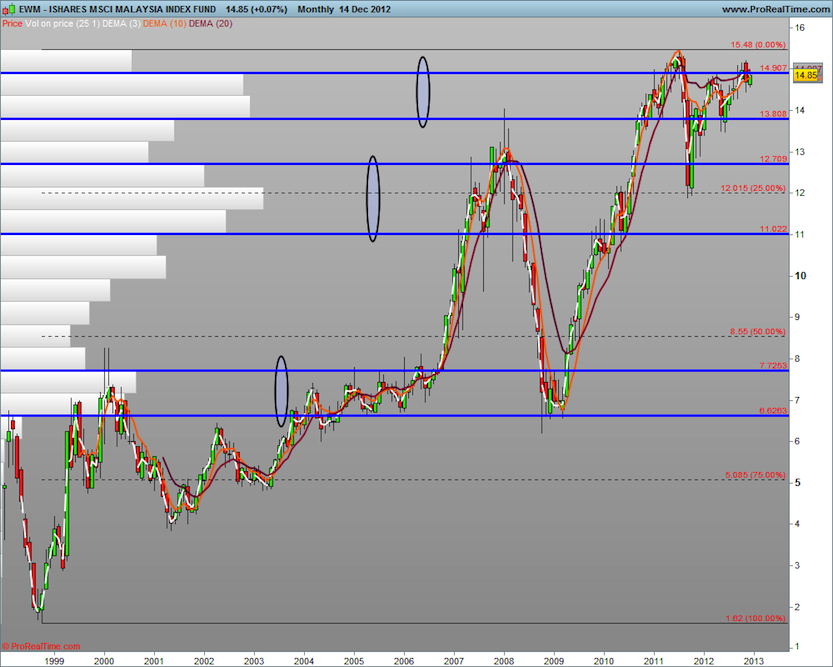Click the 2001 label on the time axis
833x667 pixels.
(154, 661)
